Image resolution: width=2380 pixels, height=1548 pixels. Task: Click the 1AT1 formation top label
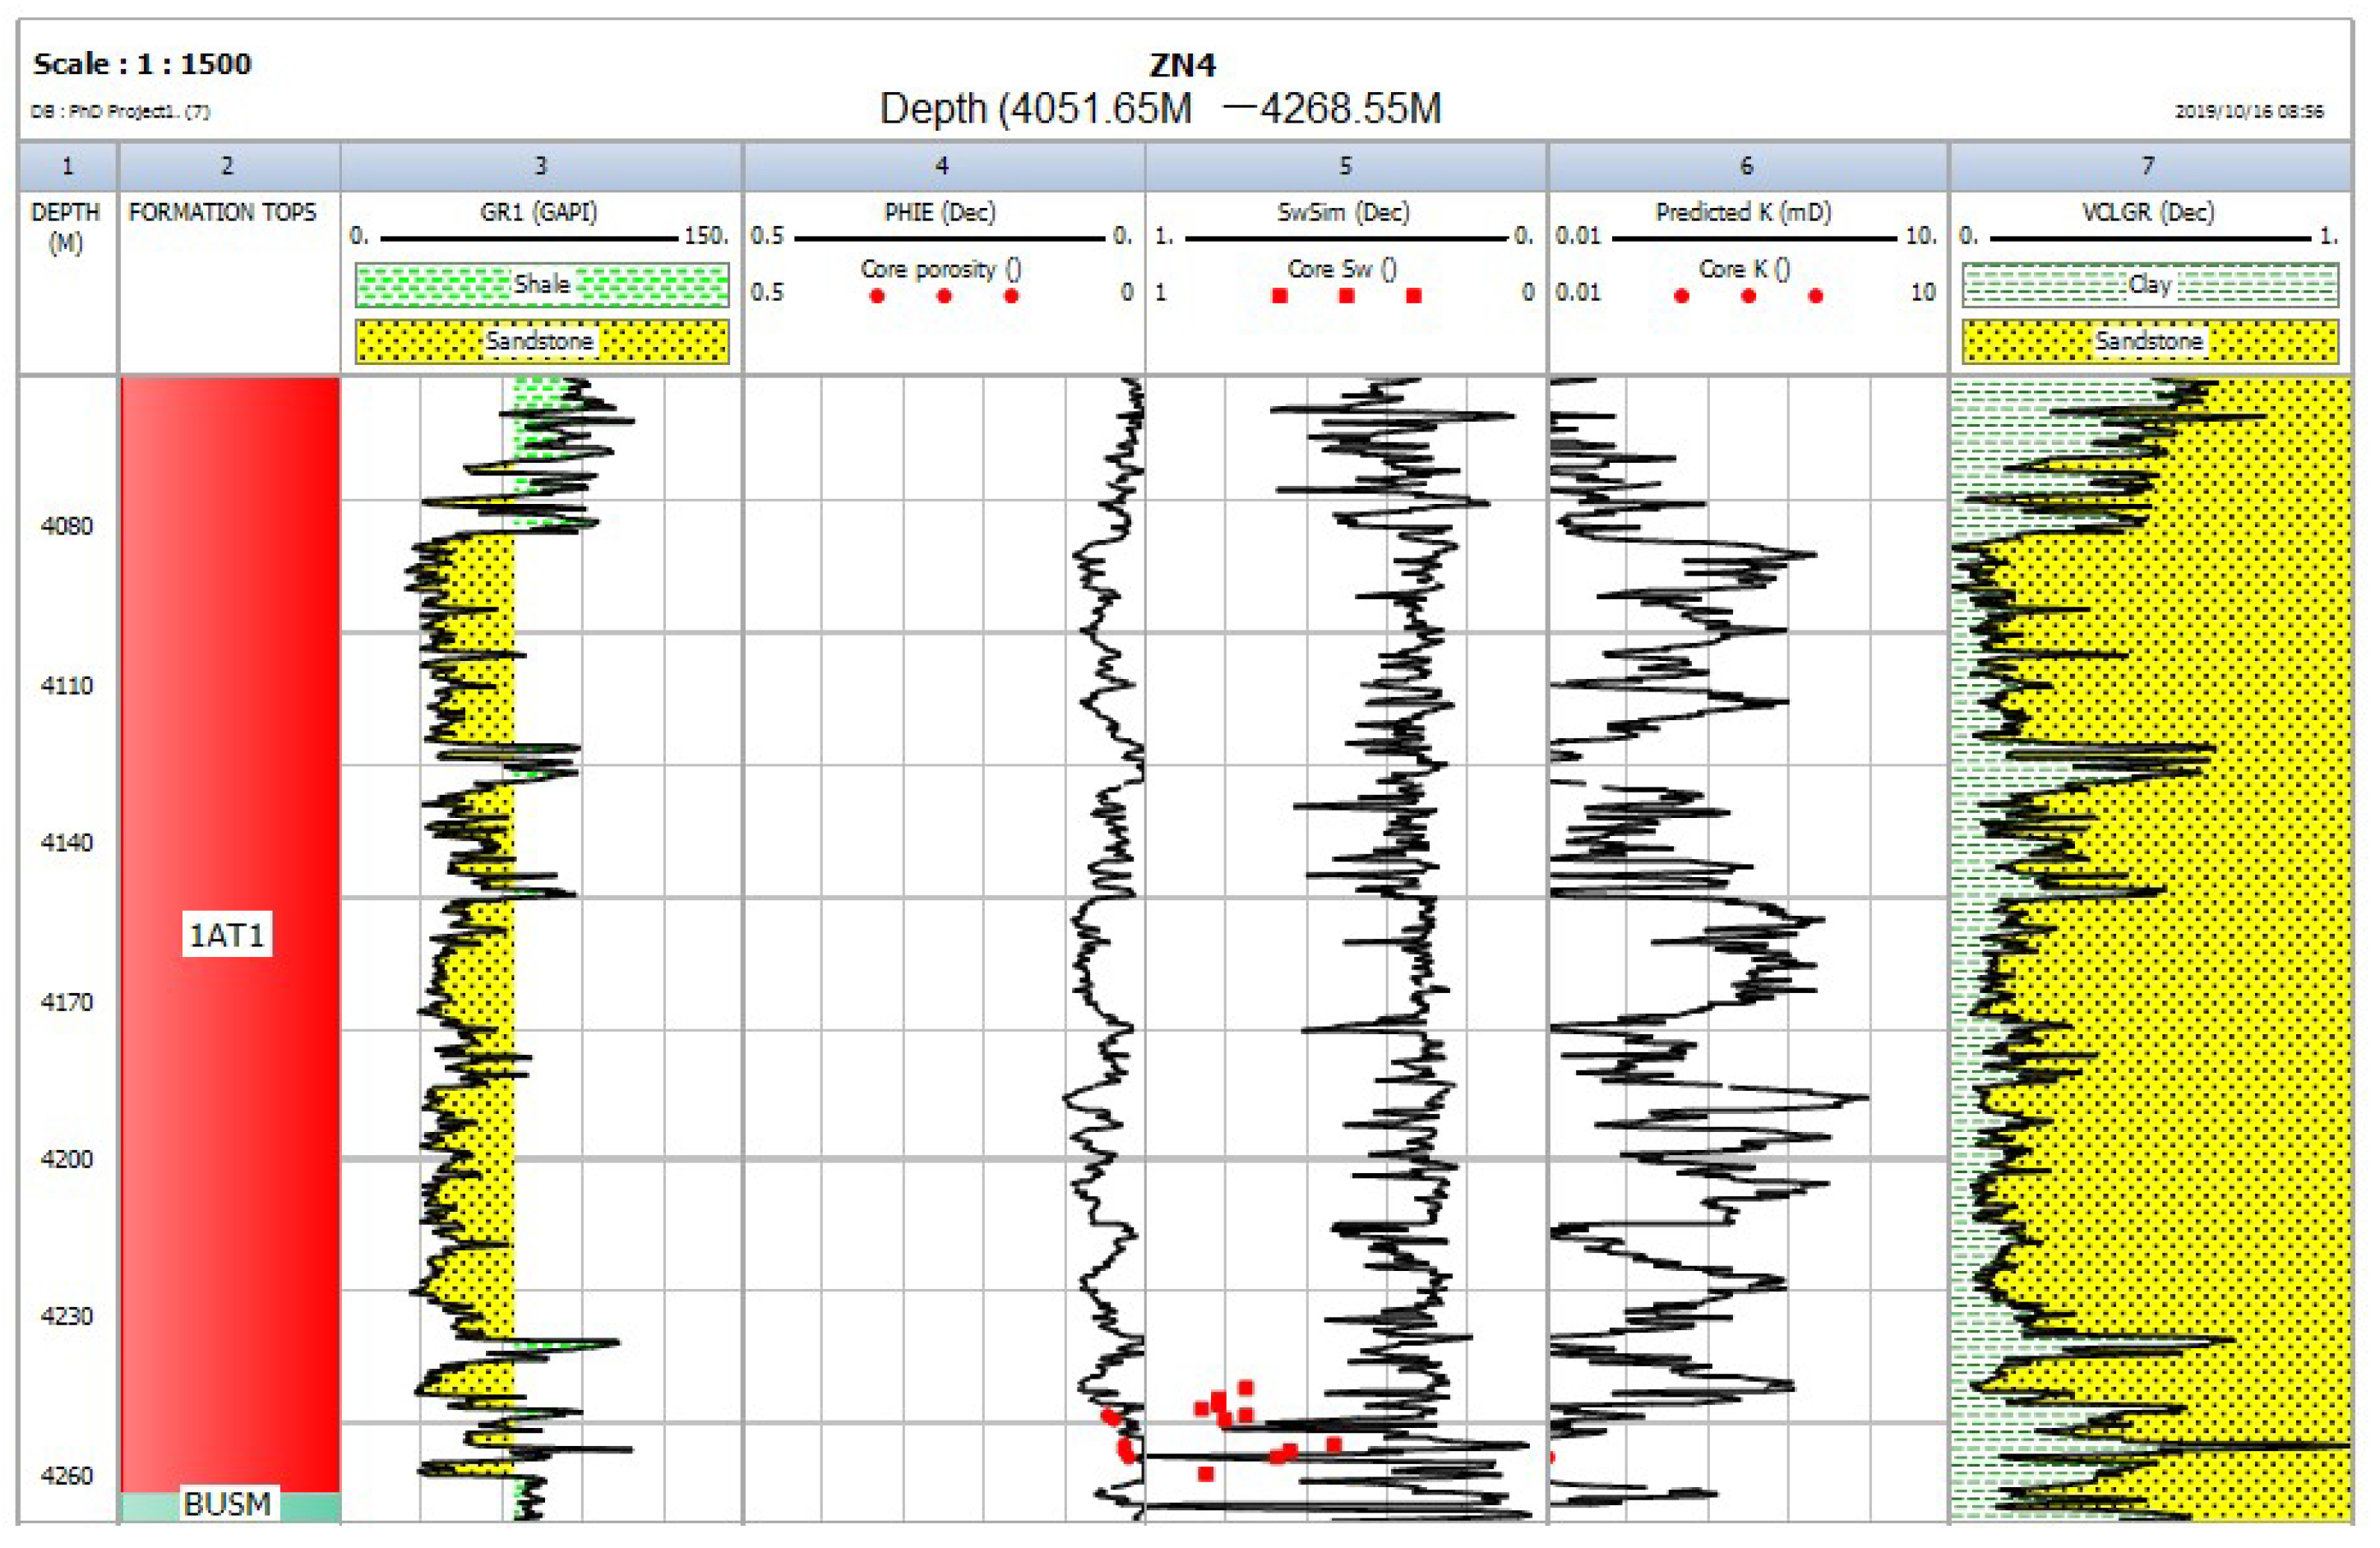pos(227,935)
